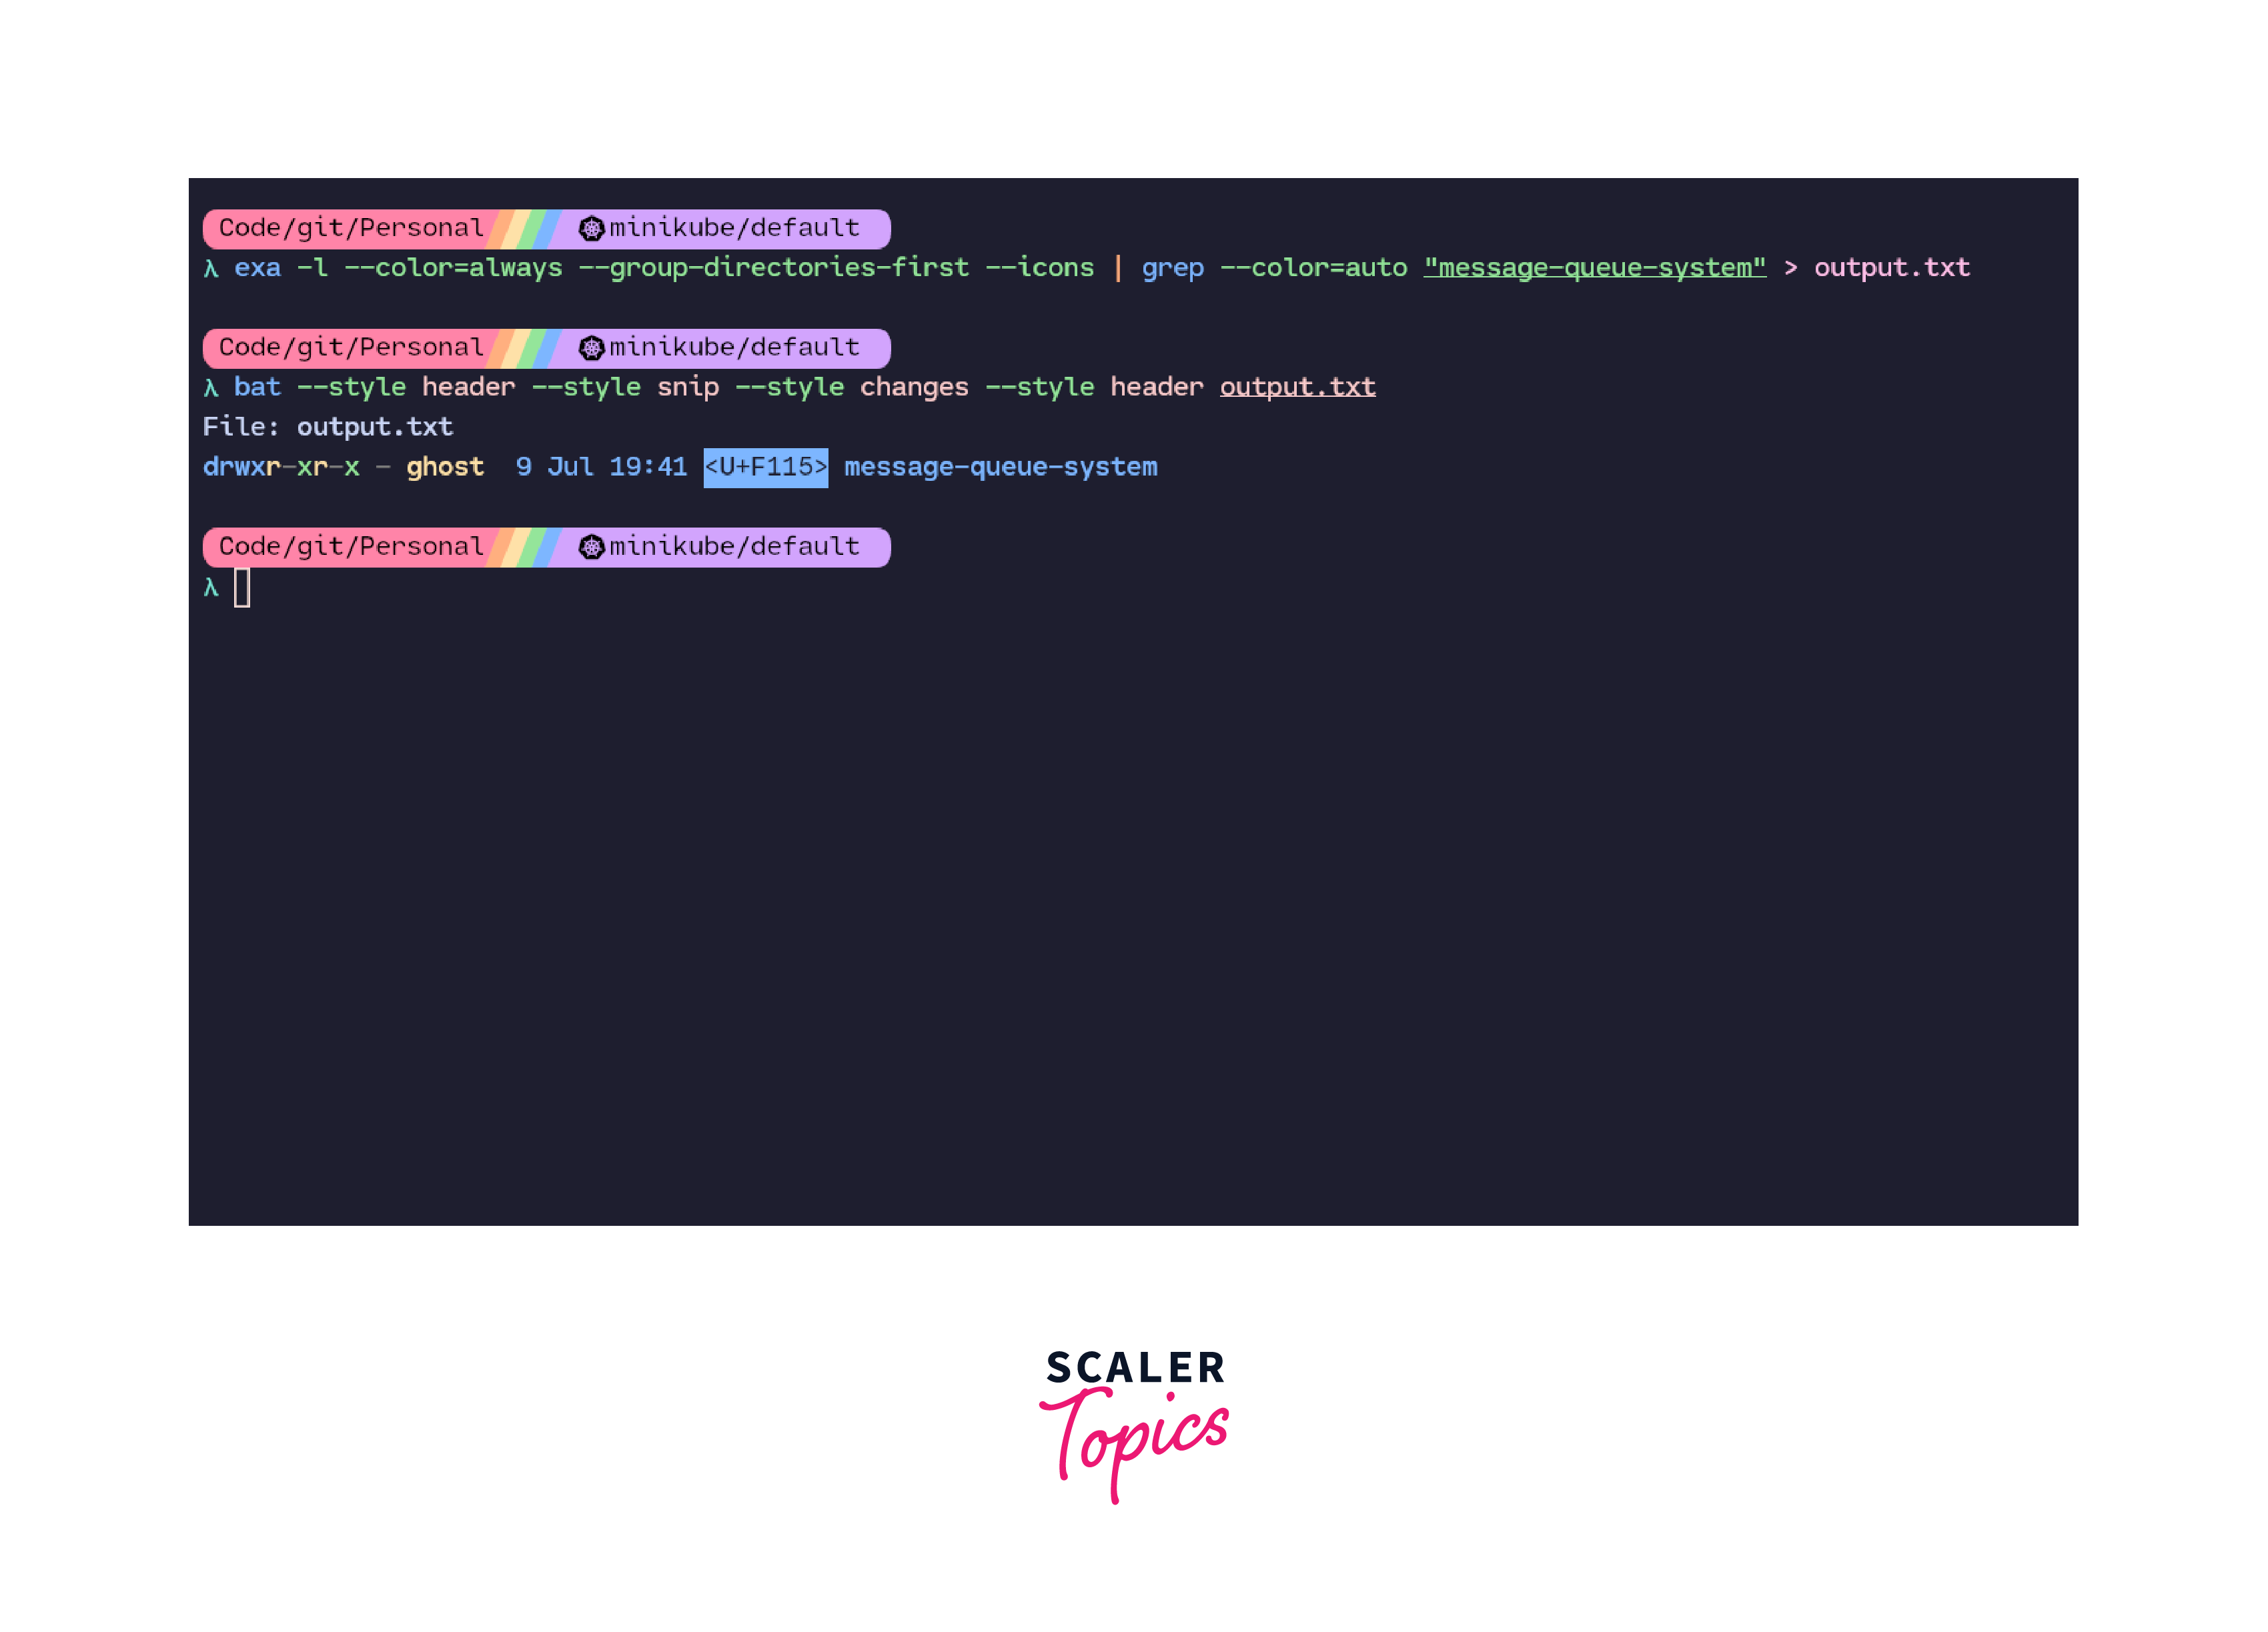Click the rainbow stripe separator in top prompt

(x=523, y=229)
